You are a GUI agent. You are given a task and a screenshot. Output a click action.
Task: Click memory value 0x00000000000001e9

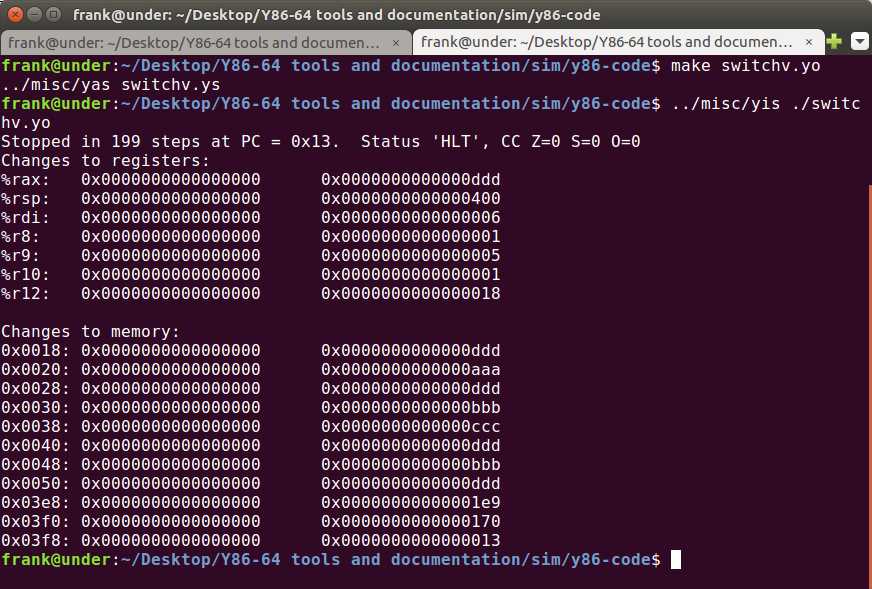pyautogui.click(x=410, y=503)
